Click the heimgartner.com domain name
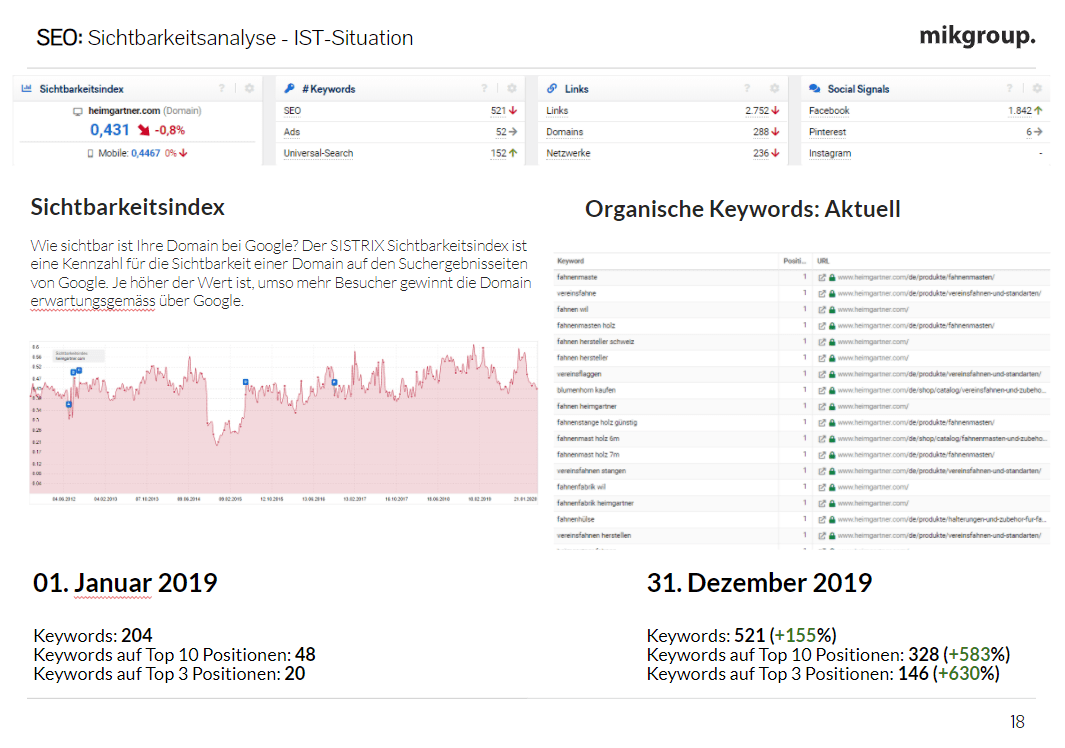This screenshot has width=1065, height=748. (124, 111)
